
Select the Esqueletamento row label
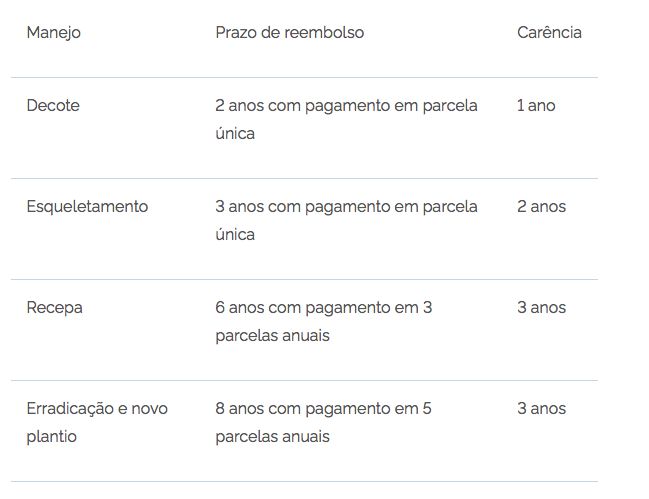[x=87, y=206]
